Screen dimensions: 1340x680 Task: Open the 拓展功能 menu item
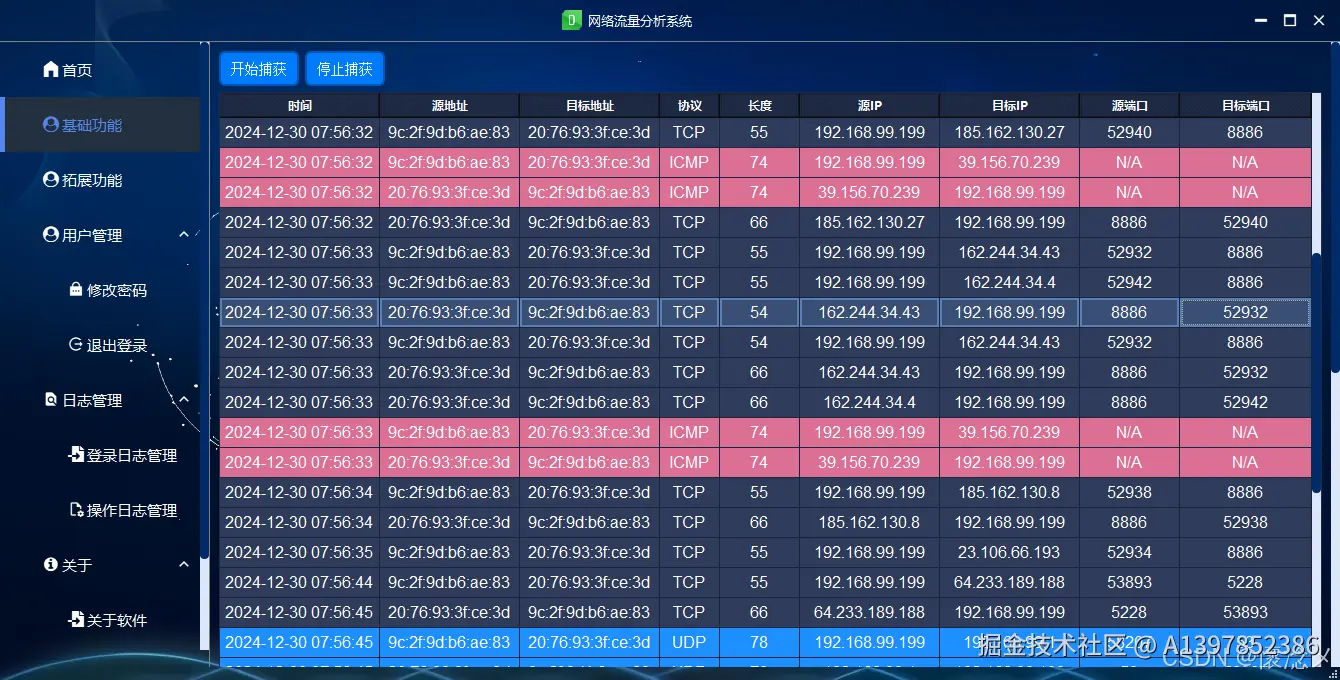[100, 180]
